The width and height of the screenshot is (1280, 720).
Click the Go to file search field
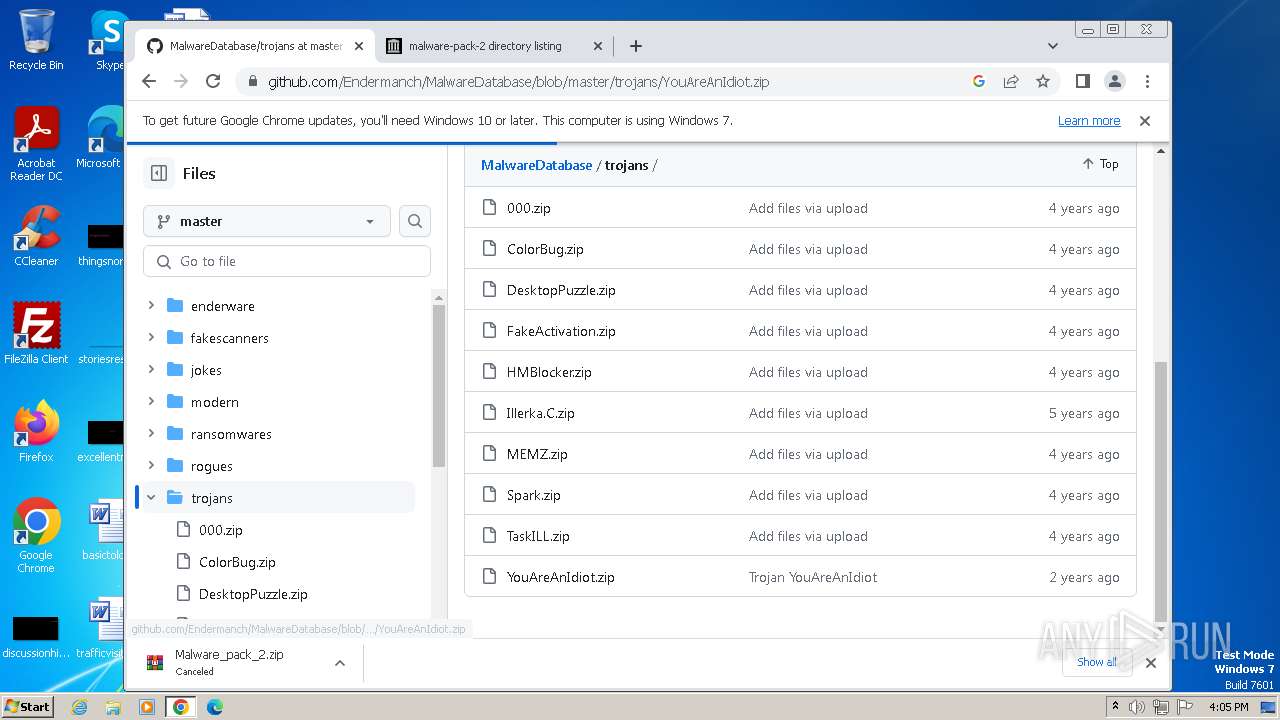pyautogui.click(x=287, y=261)
